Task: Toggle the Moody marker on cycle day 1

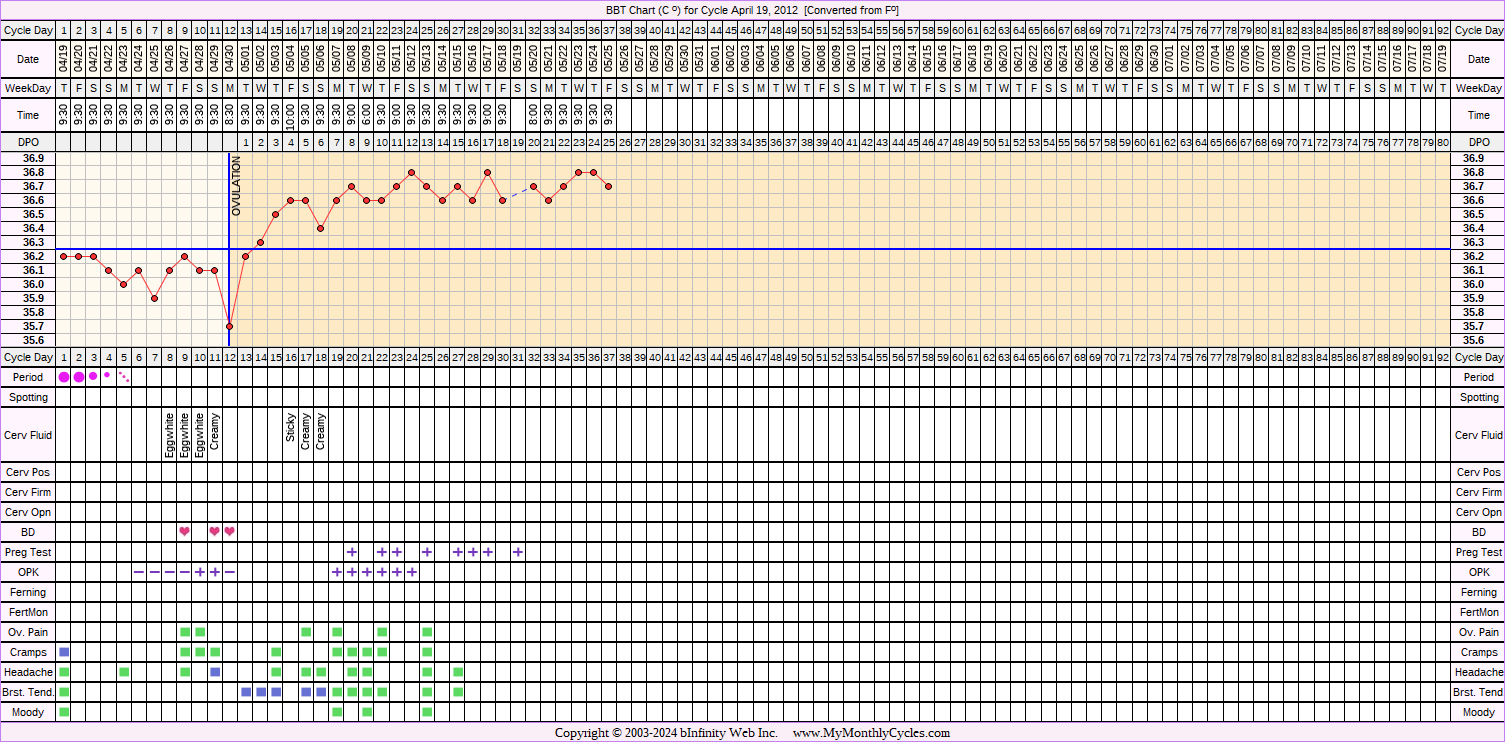Action: 64,712
